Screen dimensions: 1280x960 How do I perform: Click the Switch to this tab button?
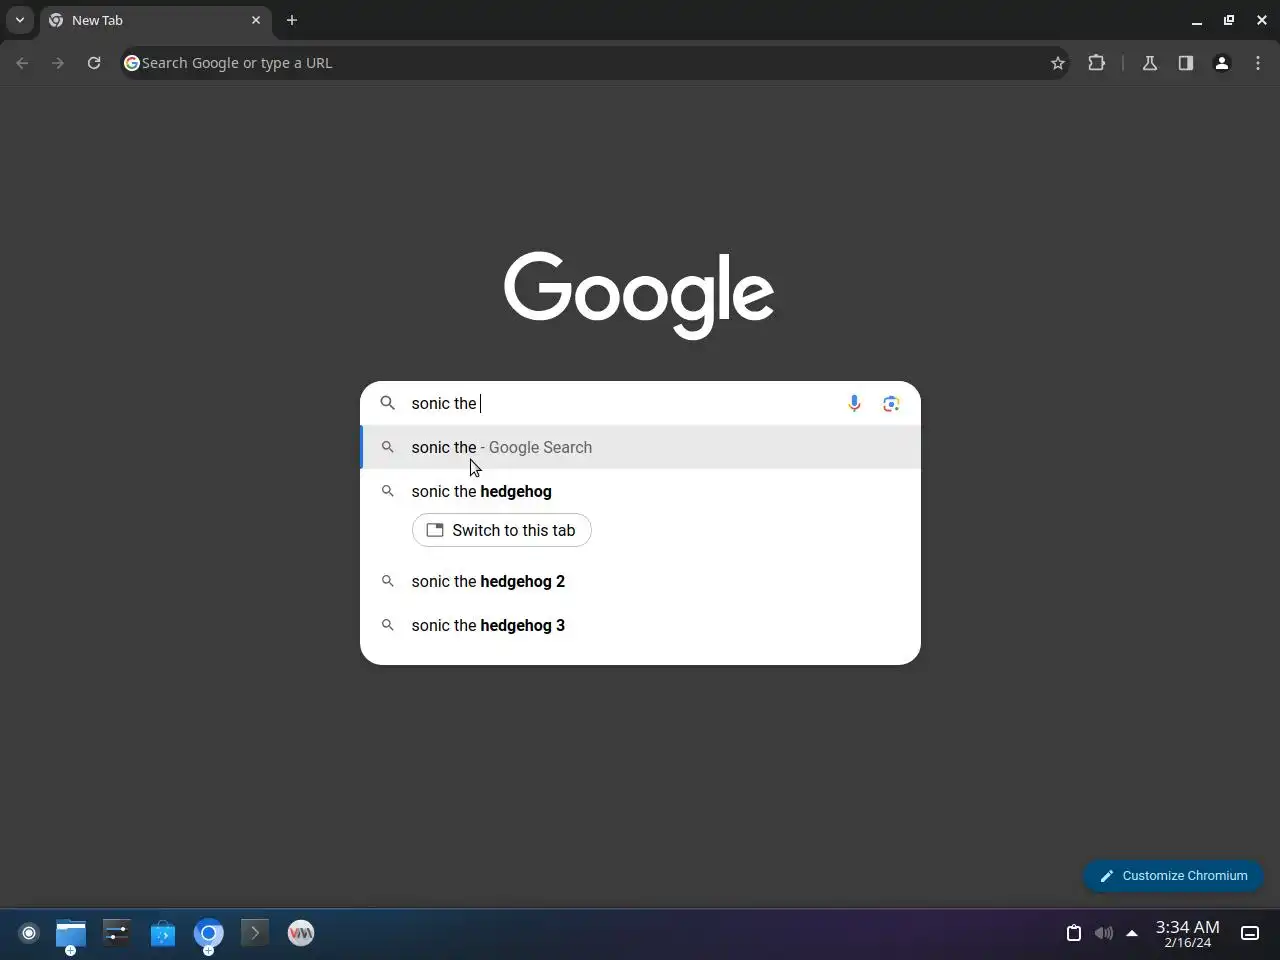tap(502, 530)
